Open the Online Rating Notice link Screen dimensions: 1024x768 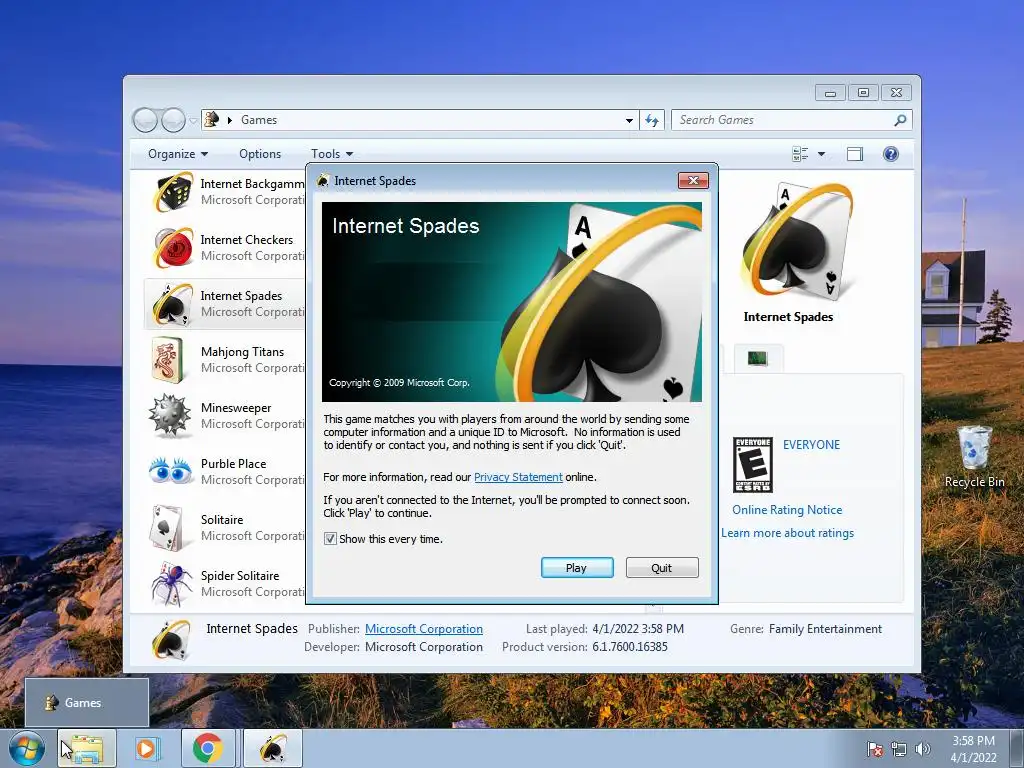pos(787,510)
